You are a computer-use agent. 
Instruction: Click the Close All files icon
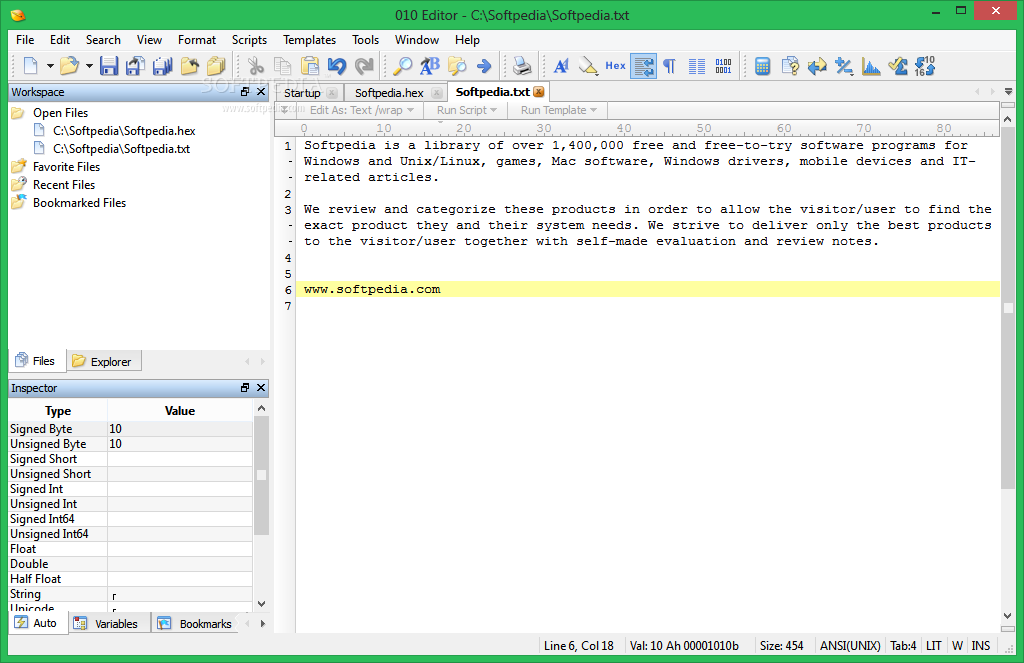click(x=216, y=66)
